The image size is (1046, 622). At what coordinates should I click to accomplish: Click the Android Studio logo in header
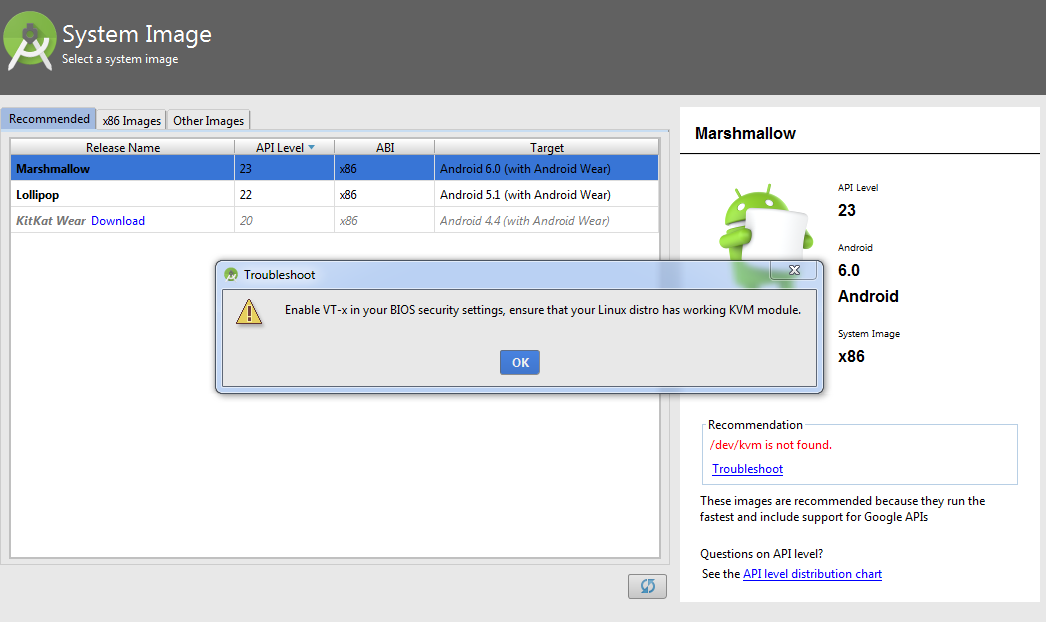(29, 41)
